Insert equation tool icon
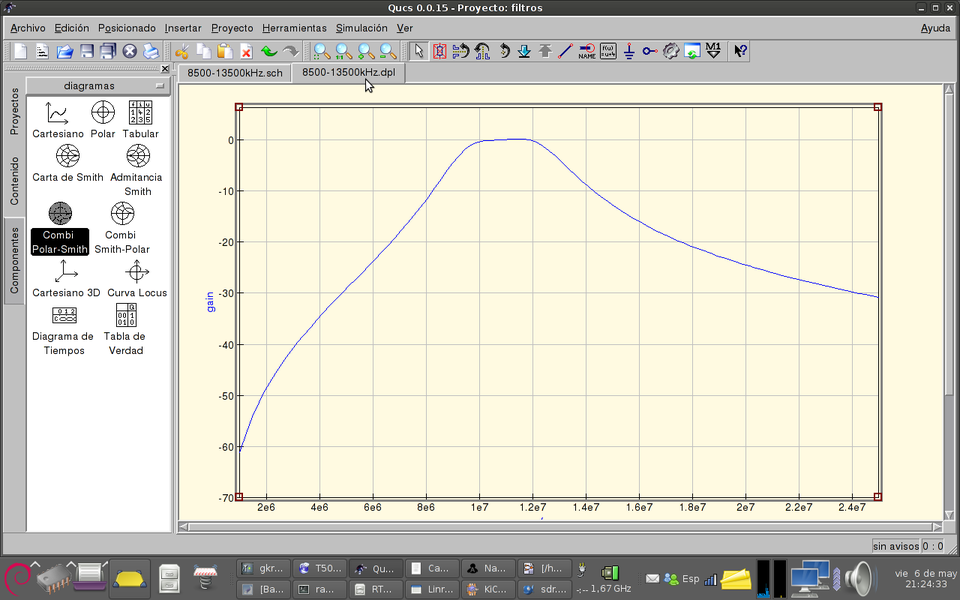This screenshot has height=600, width=960. point(608,50)
